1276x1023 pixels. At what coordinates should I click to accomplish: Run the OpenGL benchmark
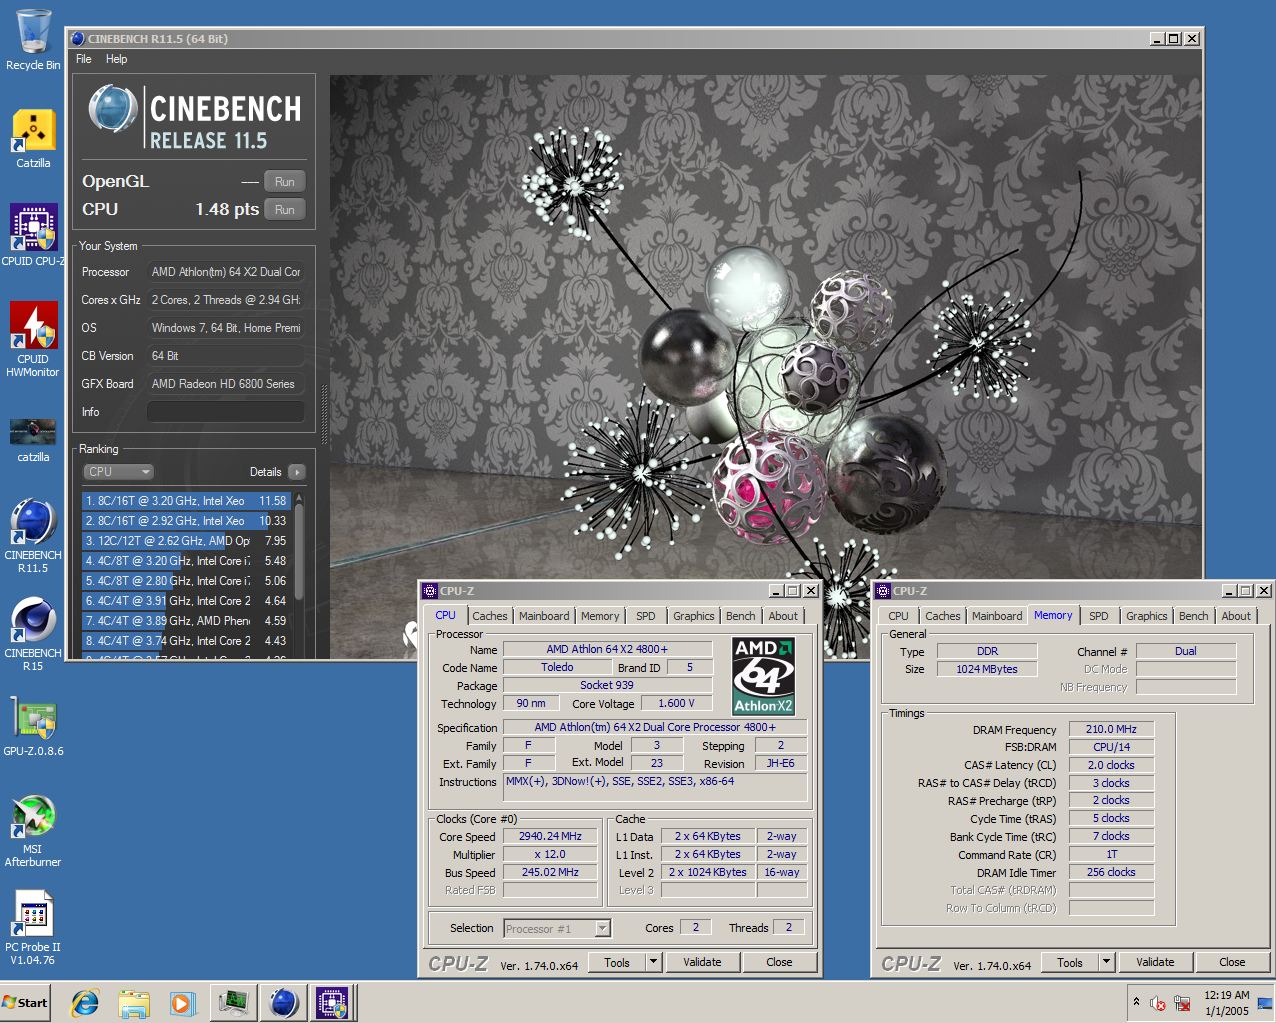(x=285, y=181)
